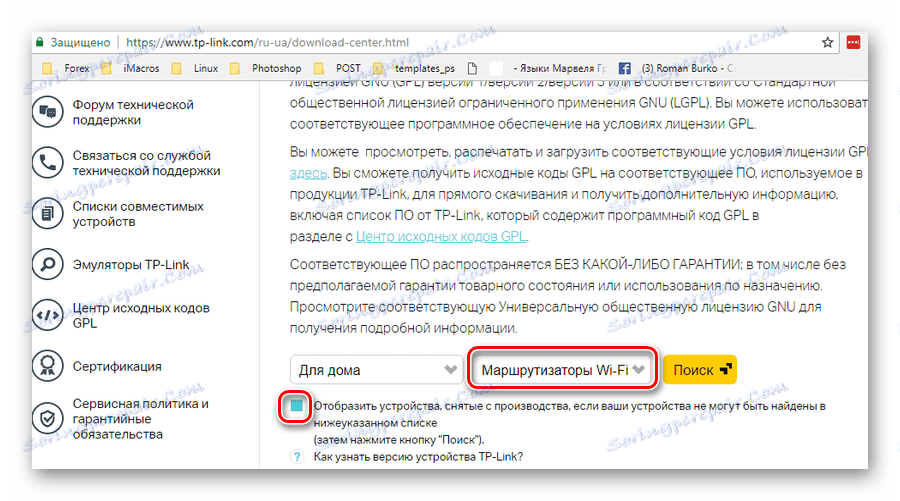
Task: Follow the 'здесь' hyperlink
Action: tap(308, 173)
